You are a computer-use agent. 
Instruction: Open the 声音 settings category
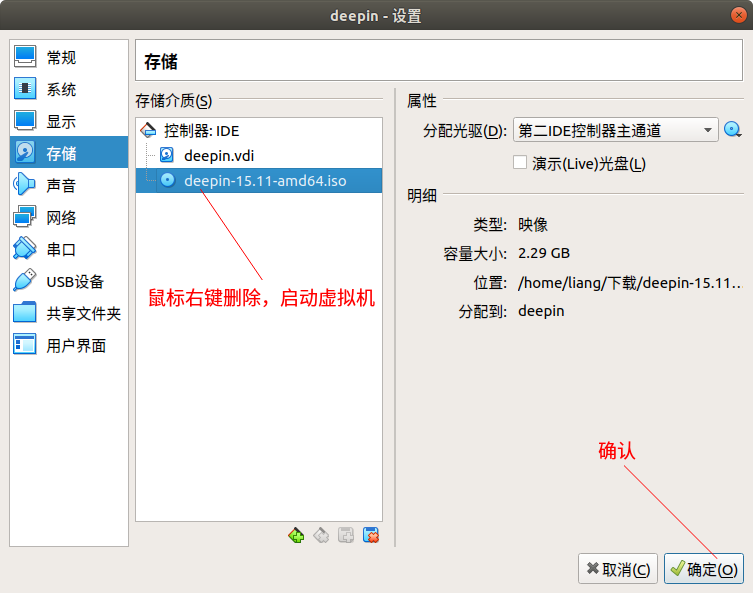click(x=69, y=185)
